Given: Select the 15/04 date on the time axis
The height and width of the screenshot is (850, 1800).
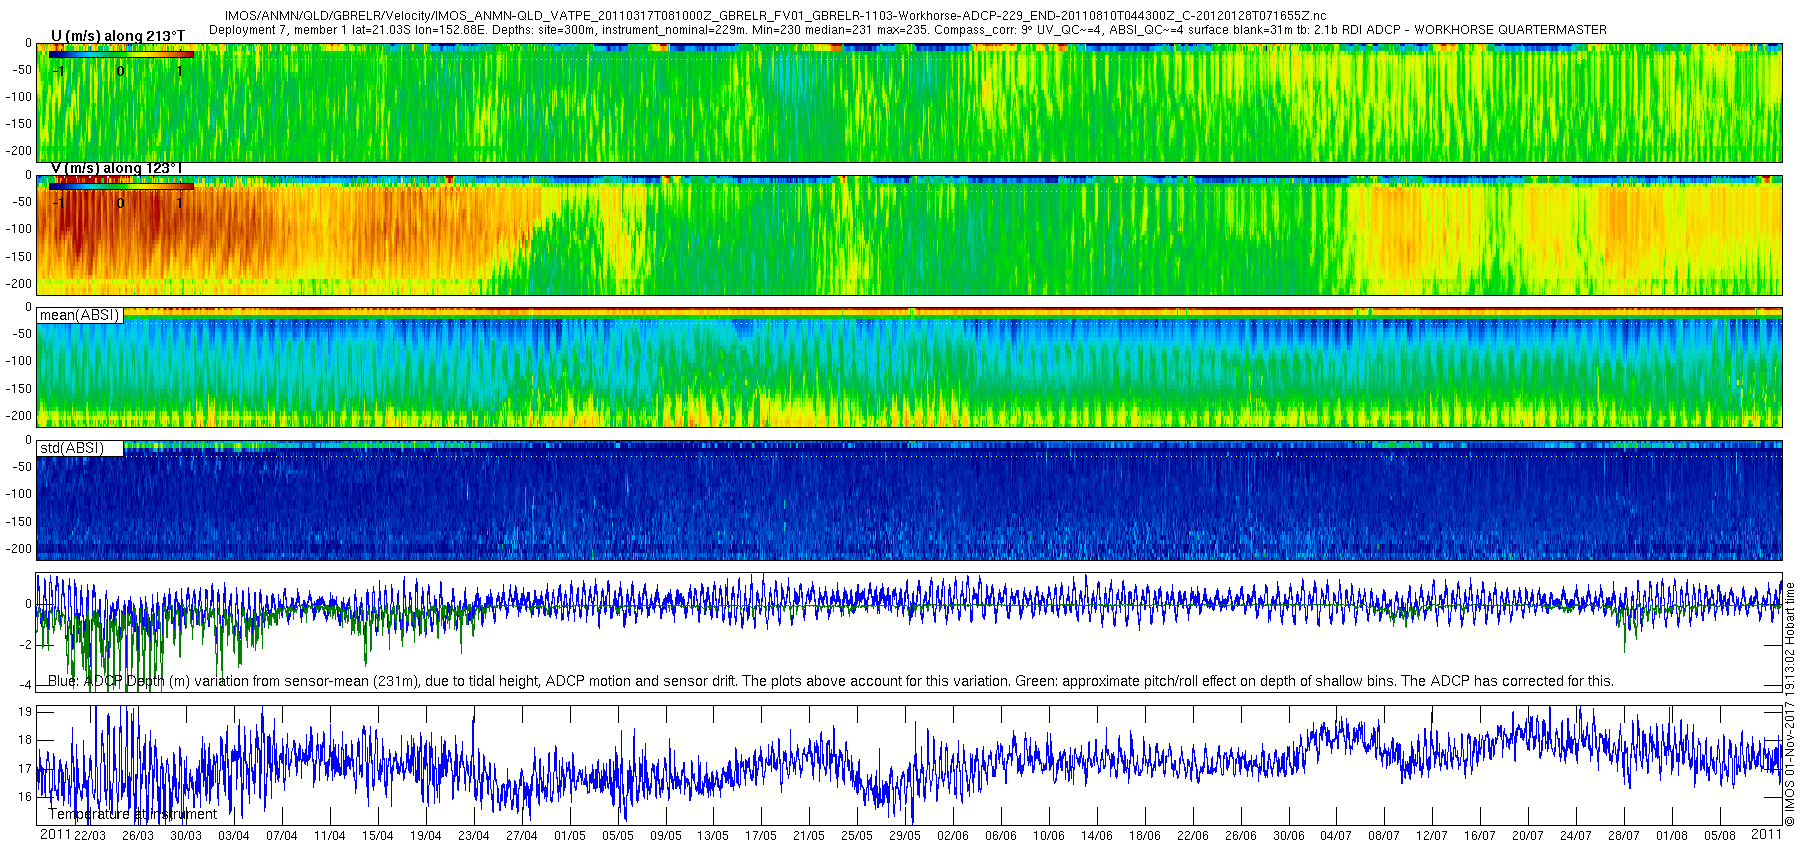Looking at the screenshot, I should tap(378, 836).
